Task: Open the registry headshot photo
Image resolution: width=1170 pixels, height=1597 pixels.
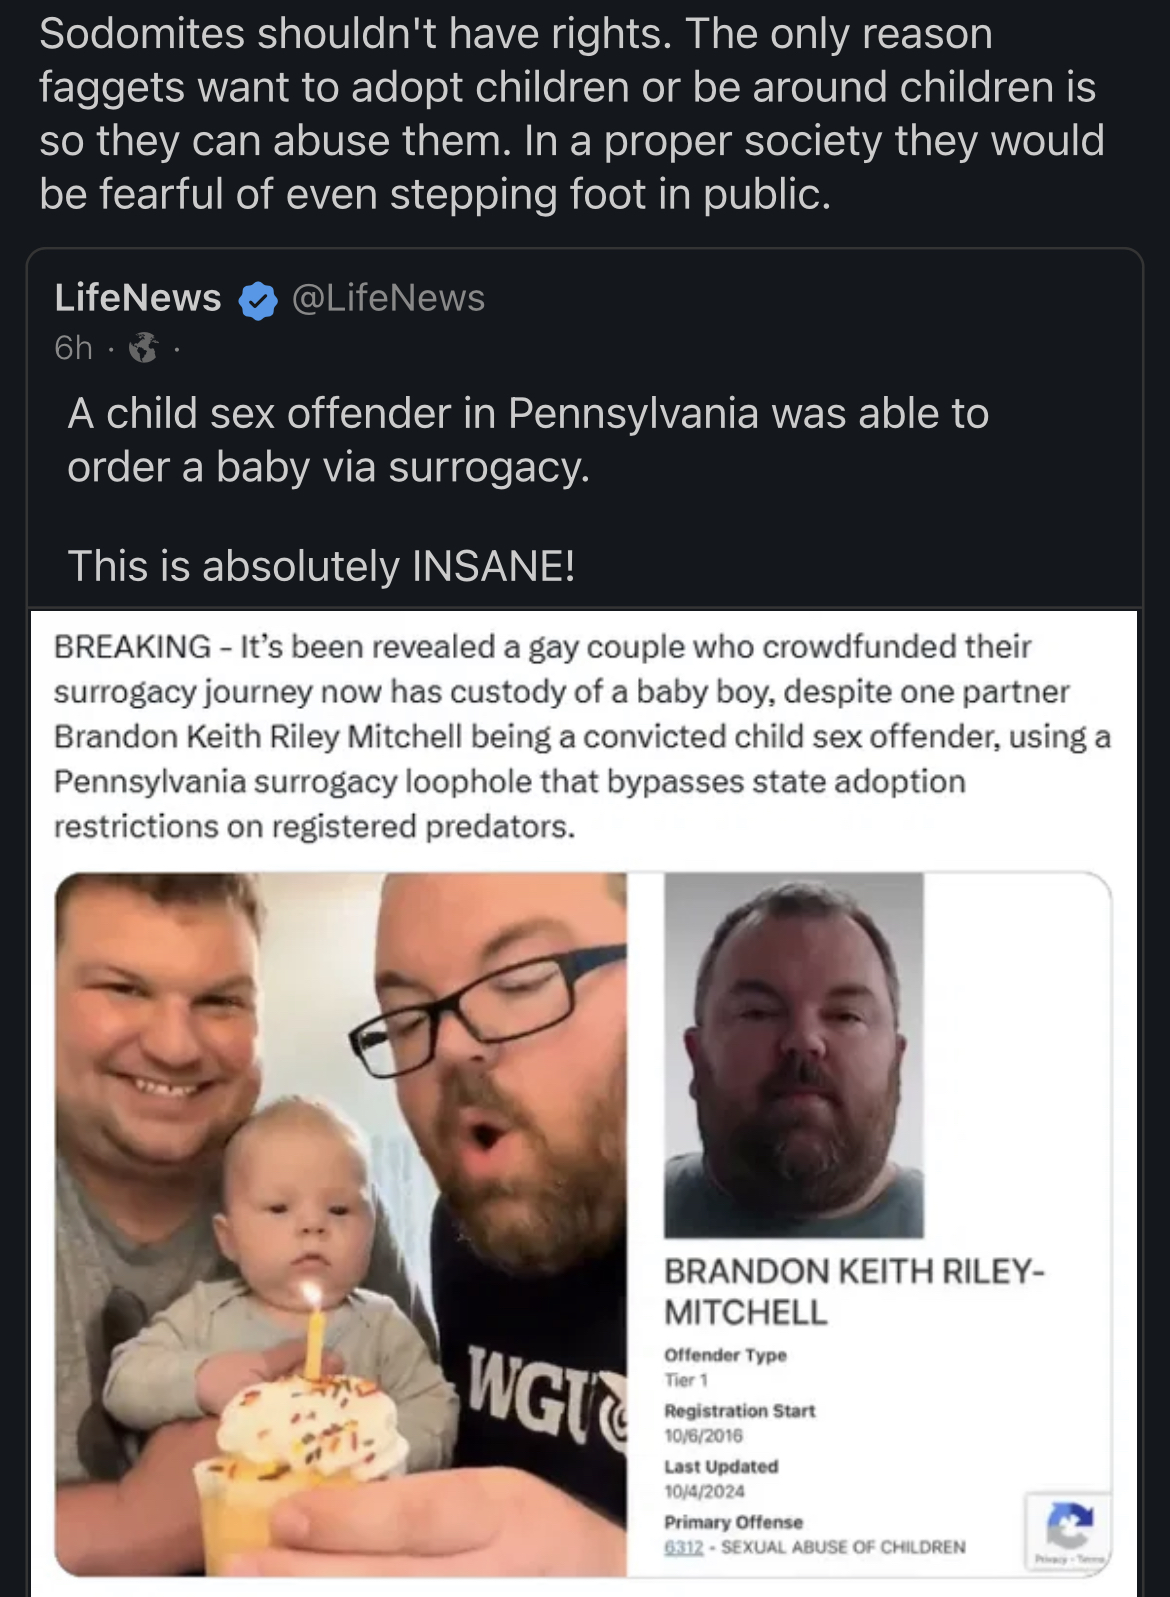Action: point(793,1055)
